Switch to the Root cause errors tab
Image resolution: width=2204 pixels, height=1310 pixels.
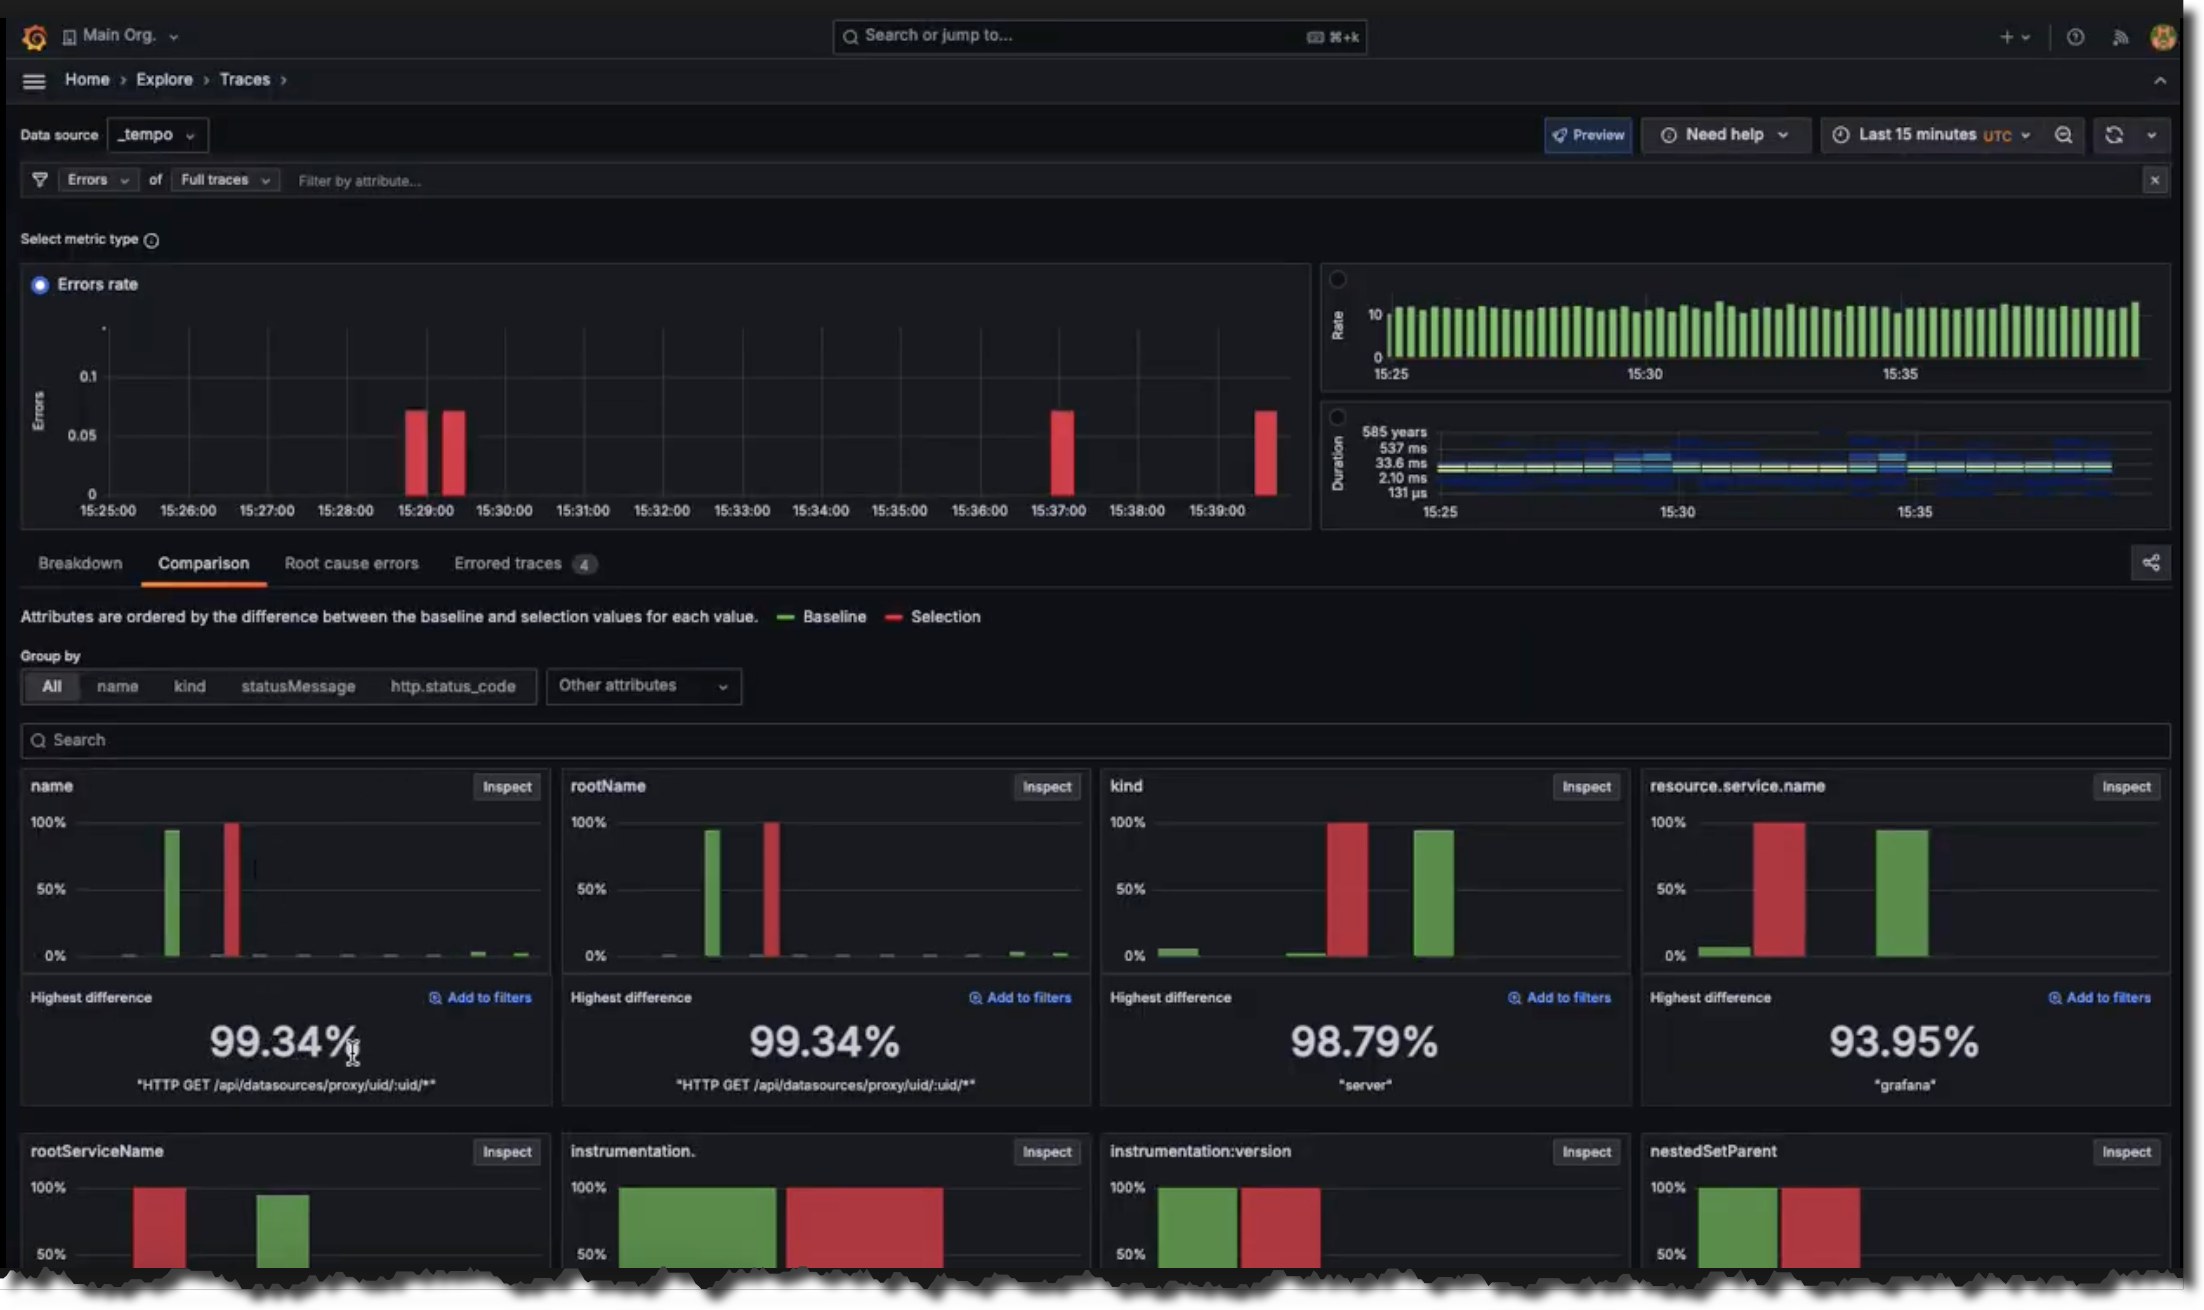351,563
